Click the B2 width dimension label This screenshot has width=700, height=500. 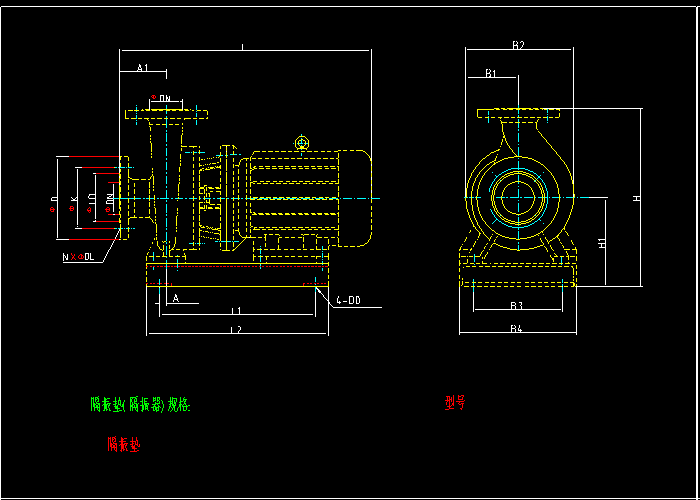(x=518, y=45)
